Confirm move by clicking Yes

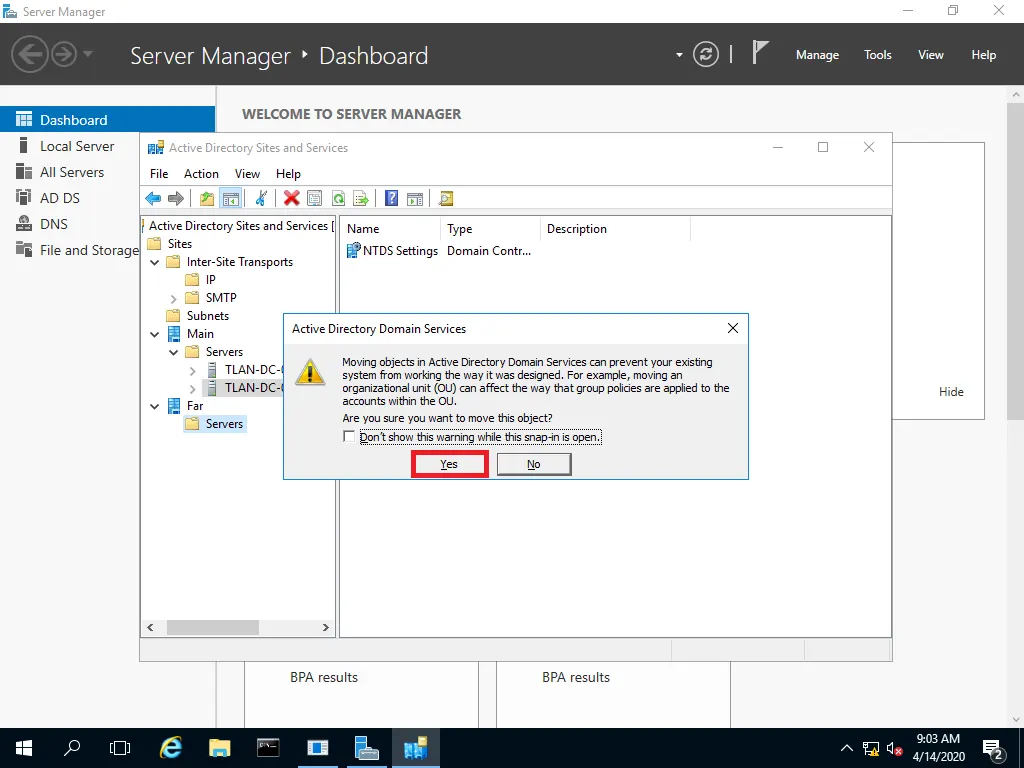449,464
